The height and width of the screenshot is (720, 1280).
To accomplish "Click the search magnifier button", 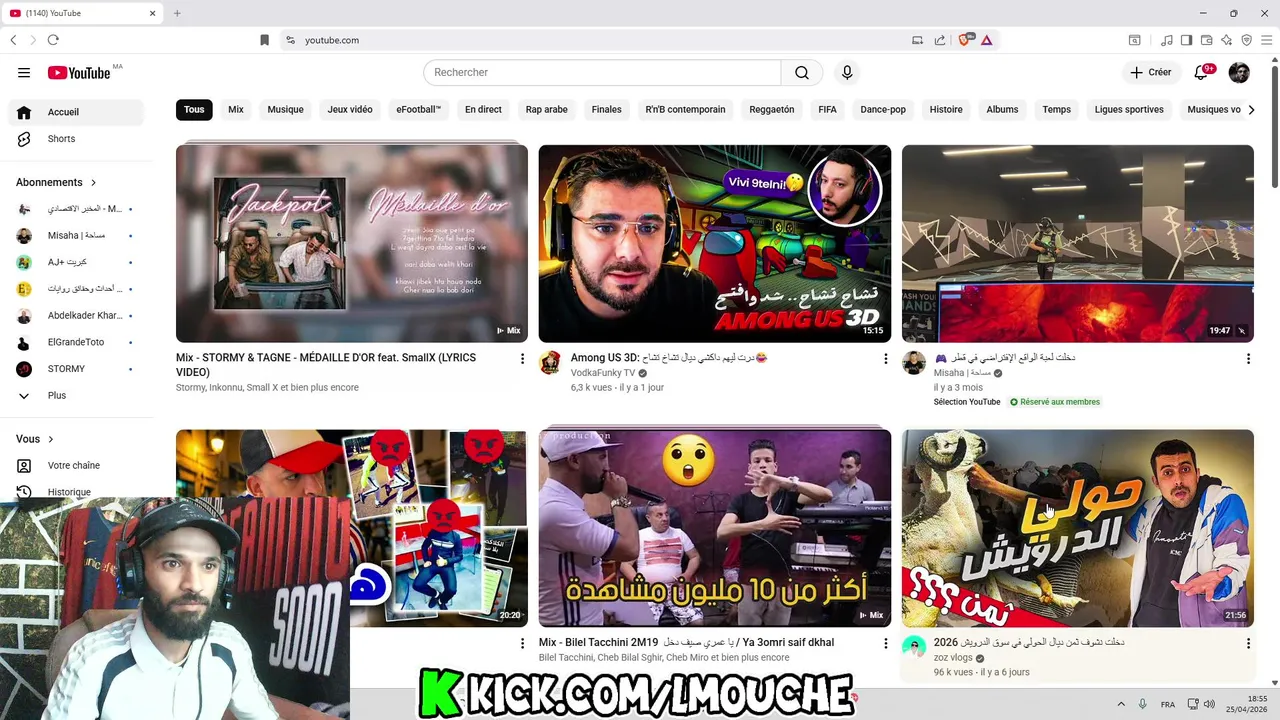I will [x=802, y=72].
